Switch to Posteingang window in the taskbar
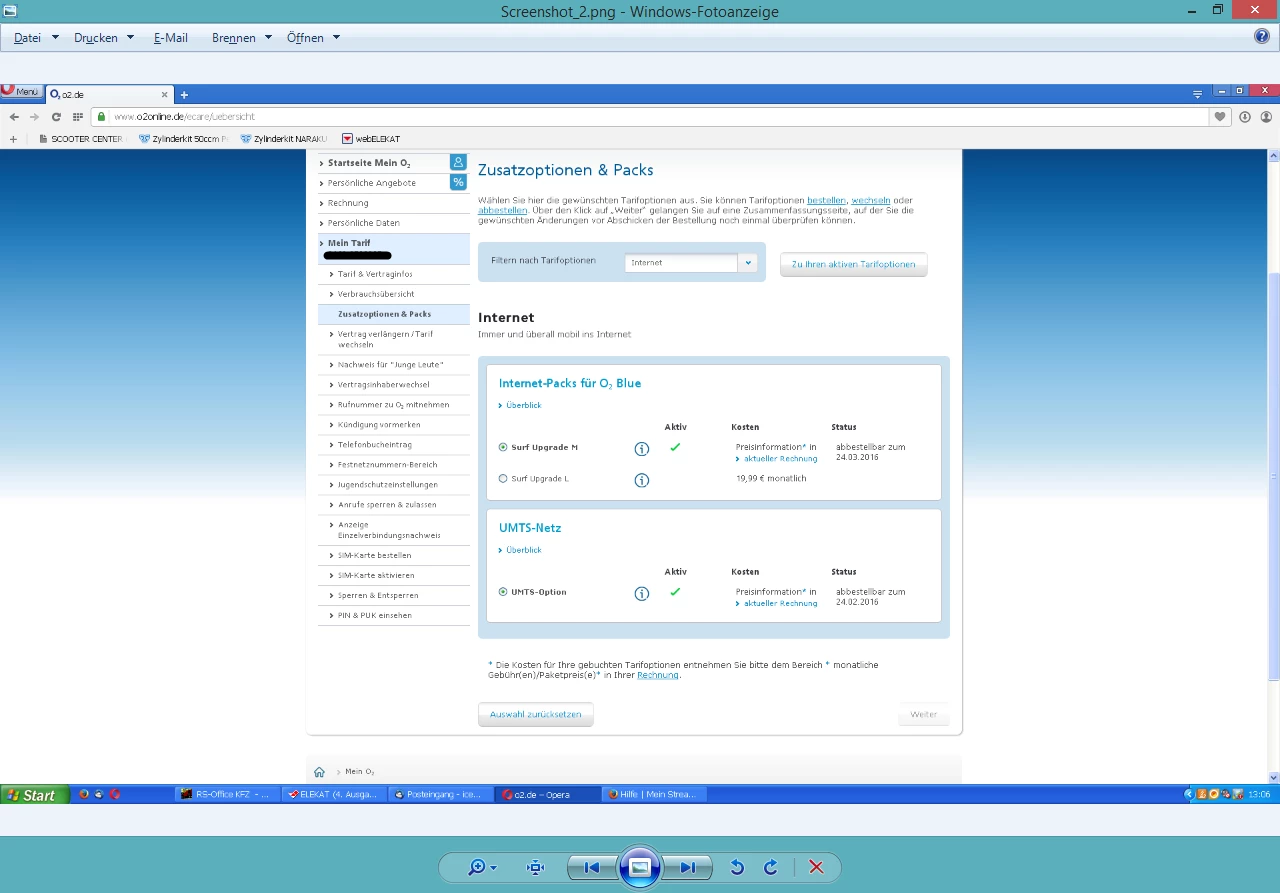 (442, 795)
